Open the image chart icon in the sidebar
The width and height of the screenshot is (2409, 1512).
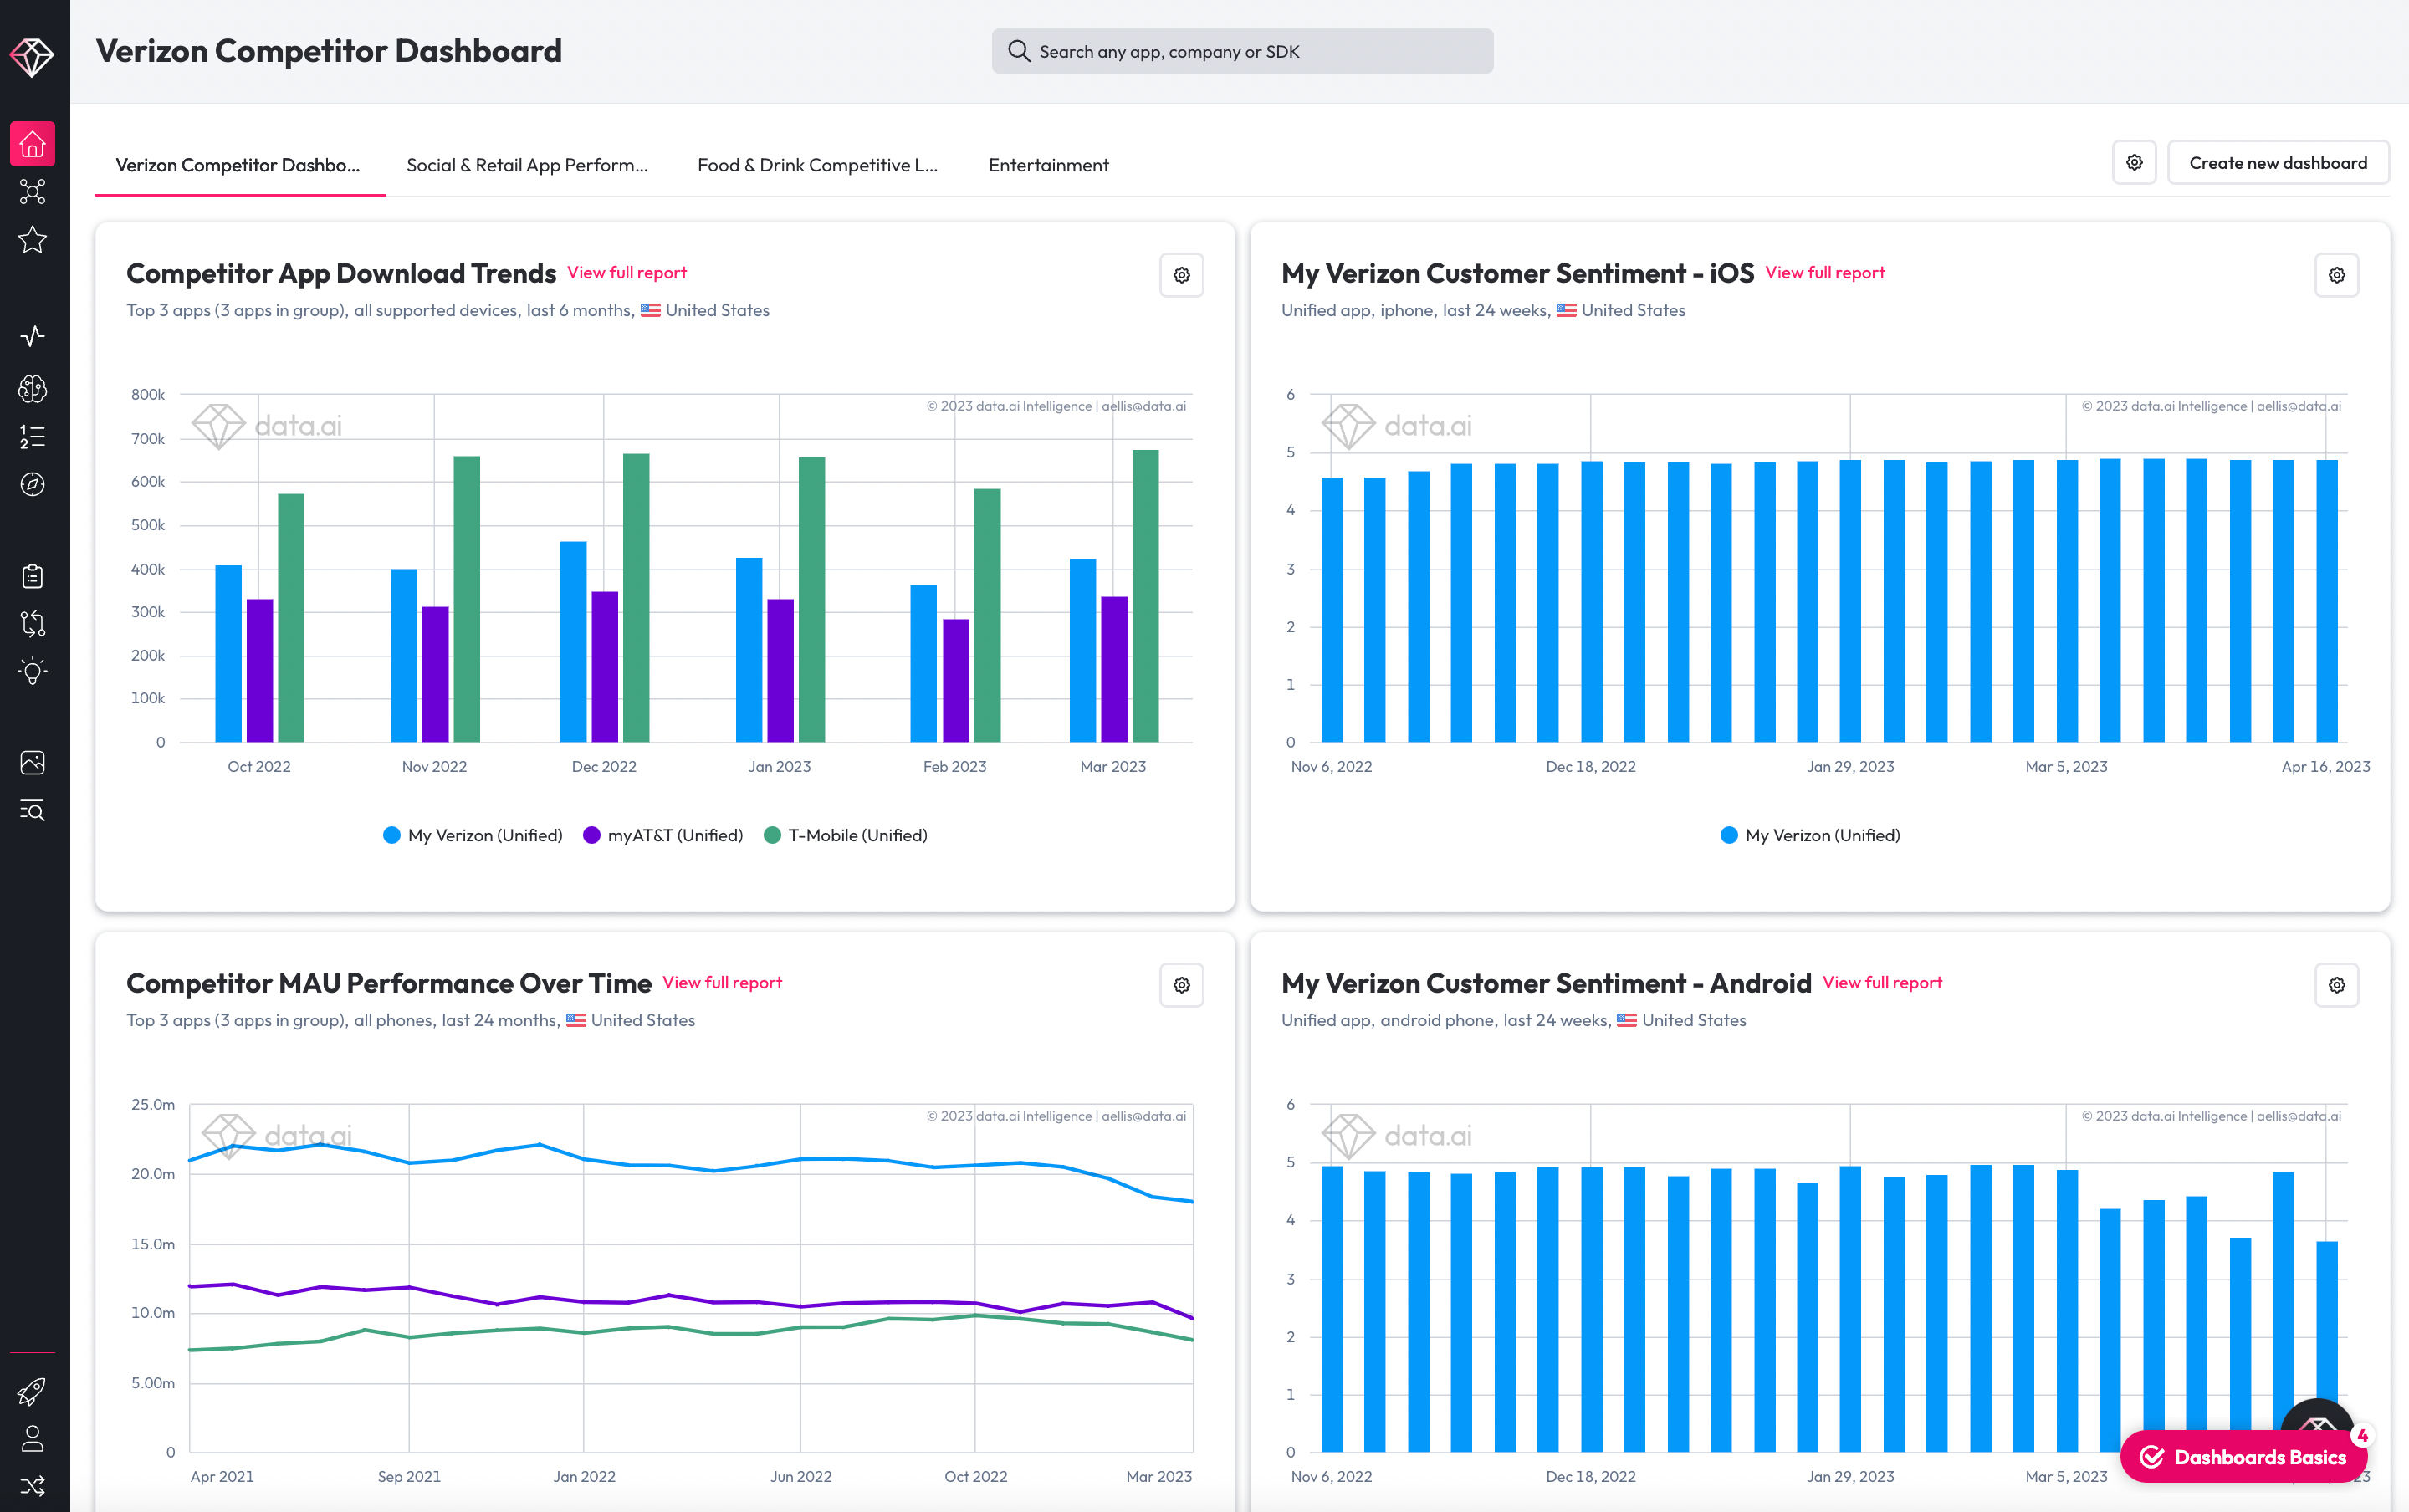tap(32, 763)
